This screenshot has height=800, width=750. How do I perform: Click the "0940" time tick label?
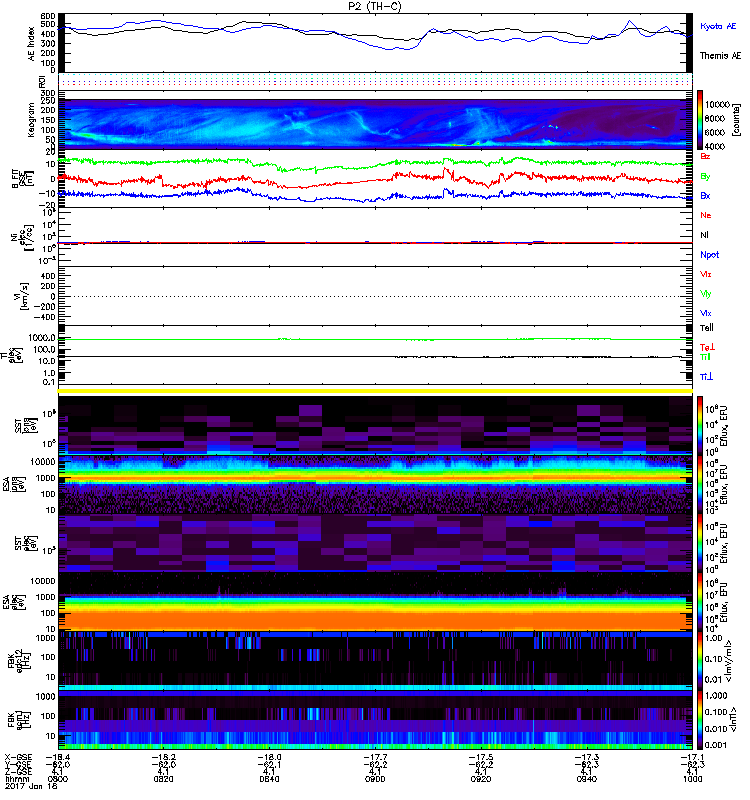click(586, 779)
